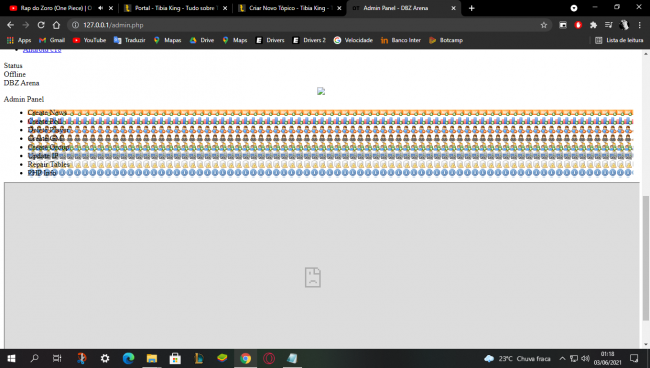Open File Explorer from the taskbar
The width and height of the screenshot is (650, 368).
(x=152, y=358)
